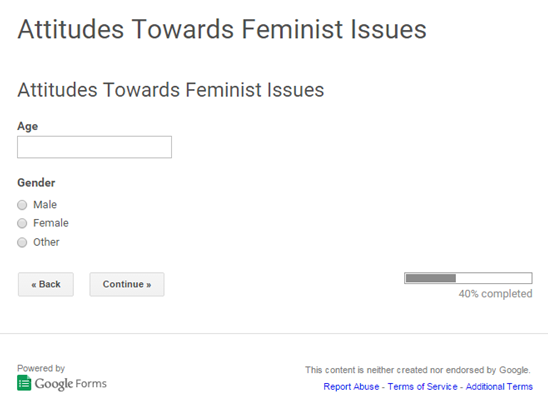Proceed using the Continue button
Image resolution: width=548 pixels, height=394 pixels.
tap(127, 284)
